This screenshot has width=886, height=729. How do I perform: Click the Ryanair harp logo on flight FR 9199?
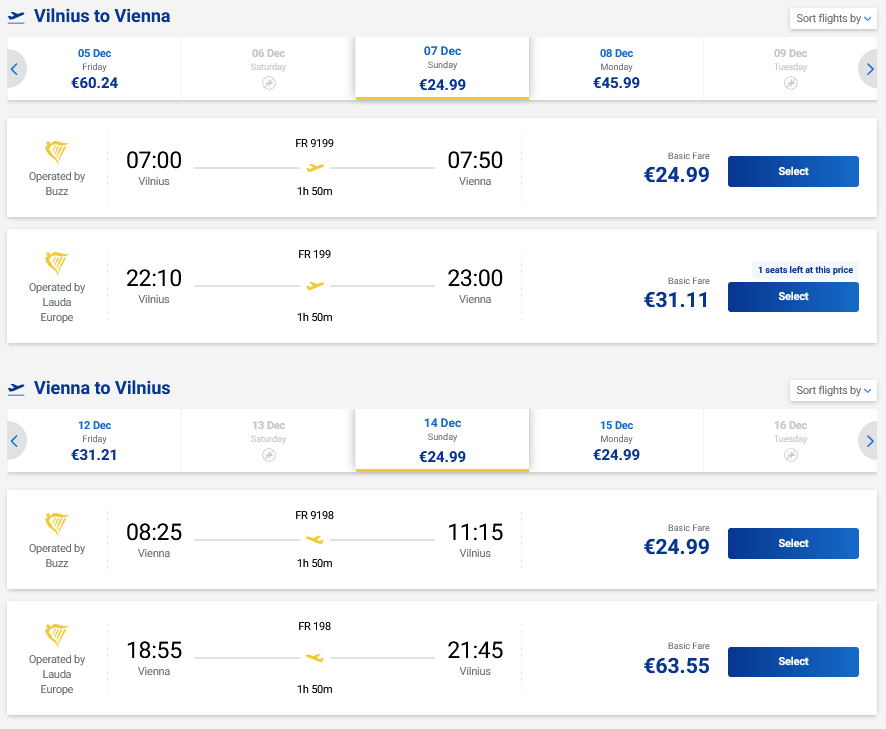57,152
